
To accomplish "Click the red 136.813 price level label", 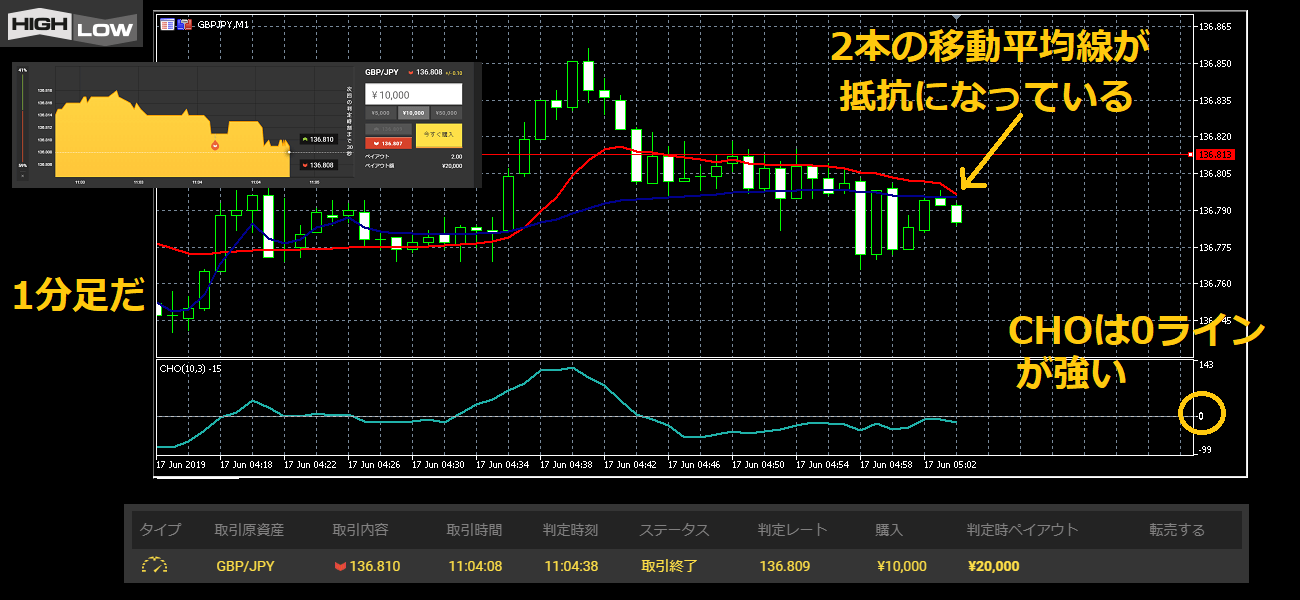I will point(1215,155).
